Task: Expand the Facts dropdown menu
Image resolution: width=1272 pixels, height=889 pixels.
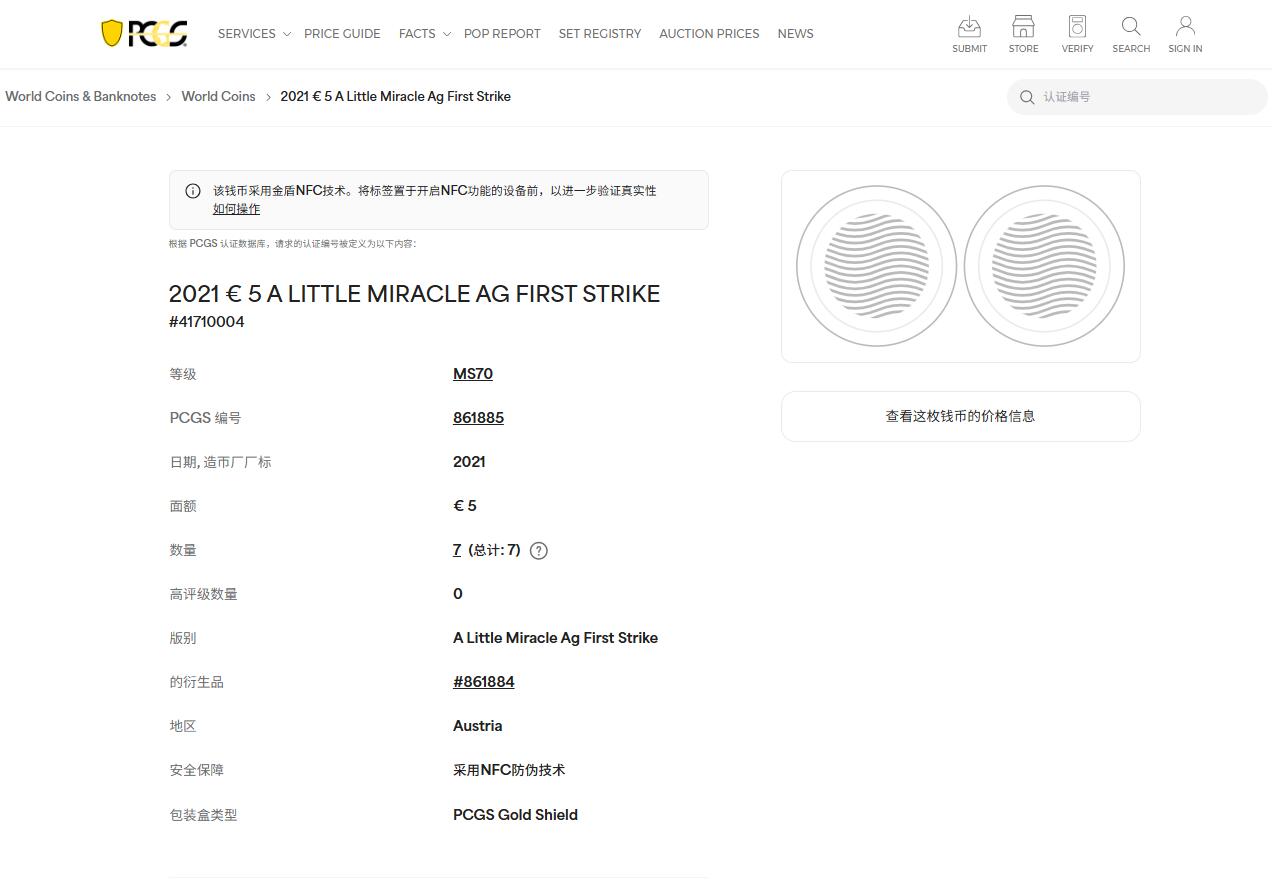Action: click(x=424, y=33)
